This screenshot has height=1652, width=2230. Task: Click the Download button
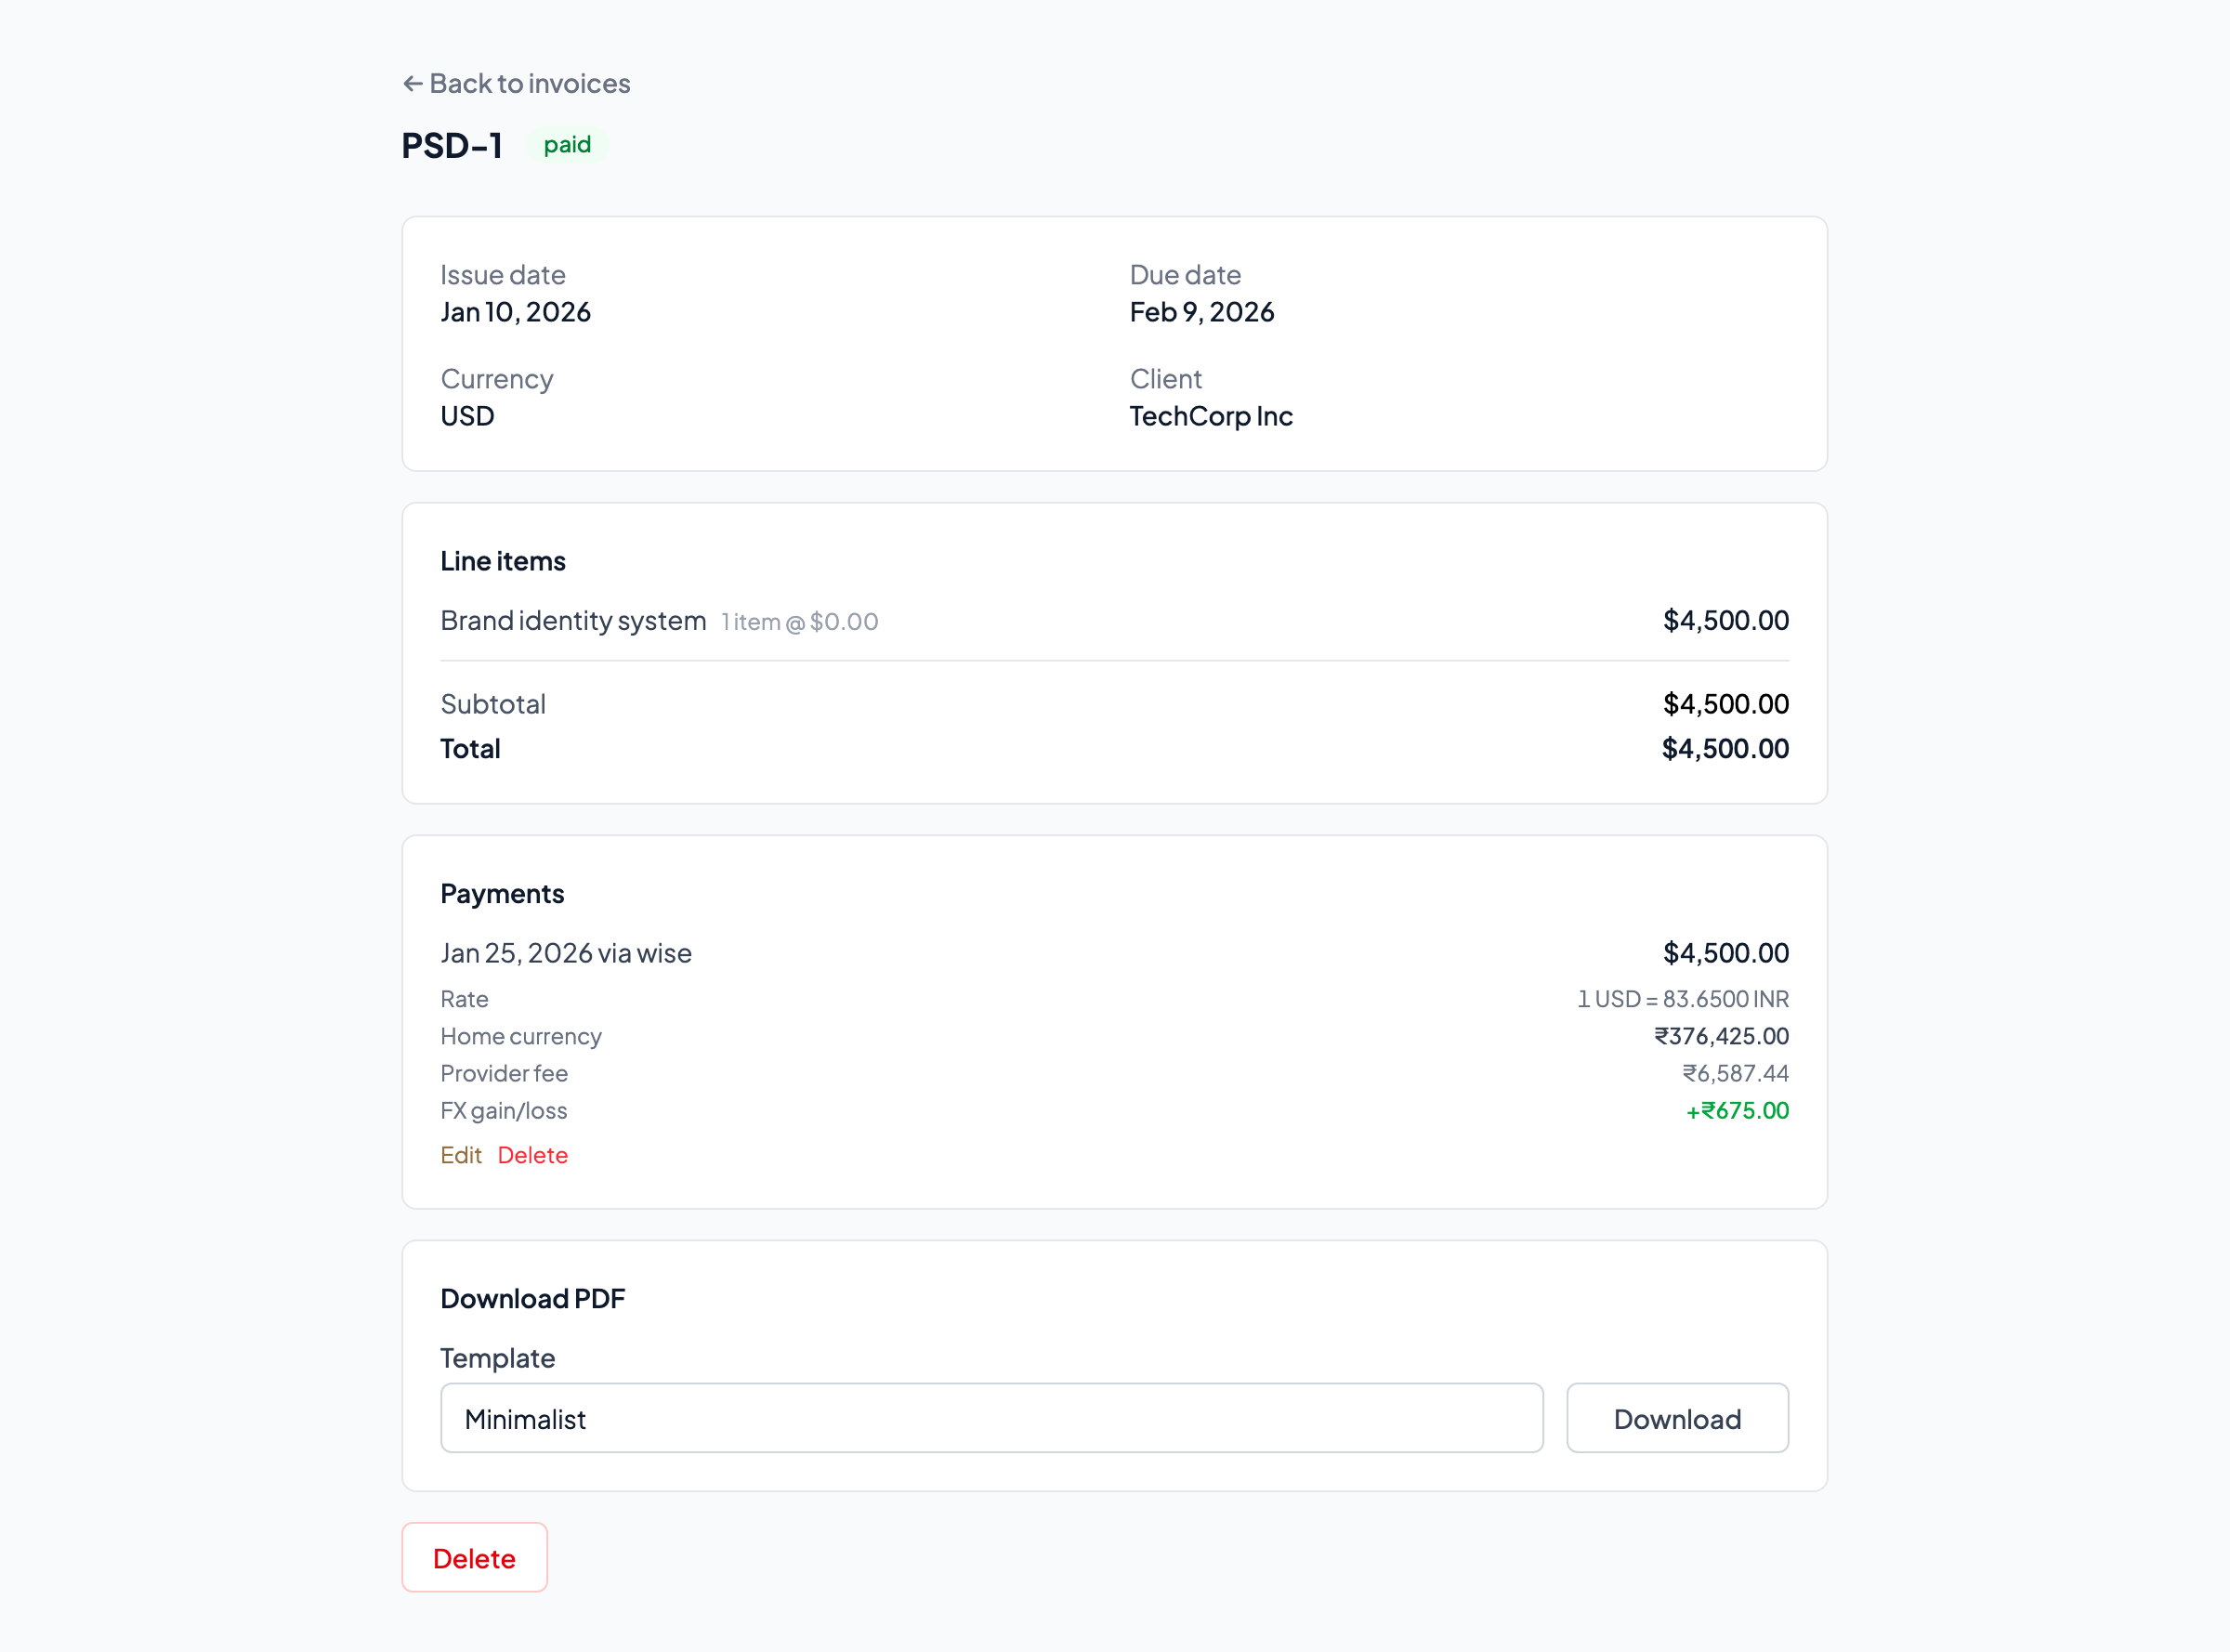tap(1677, 1418)
